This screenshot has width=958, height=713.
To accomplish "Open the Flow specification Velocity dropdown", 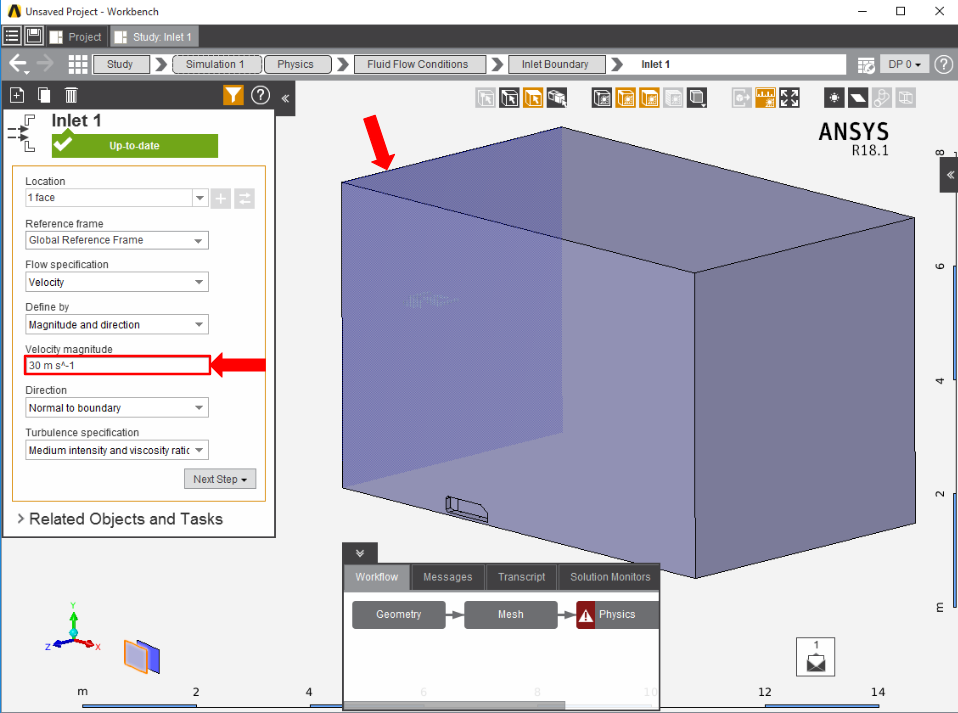I will pyautogui.click(x=117, y=282).
